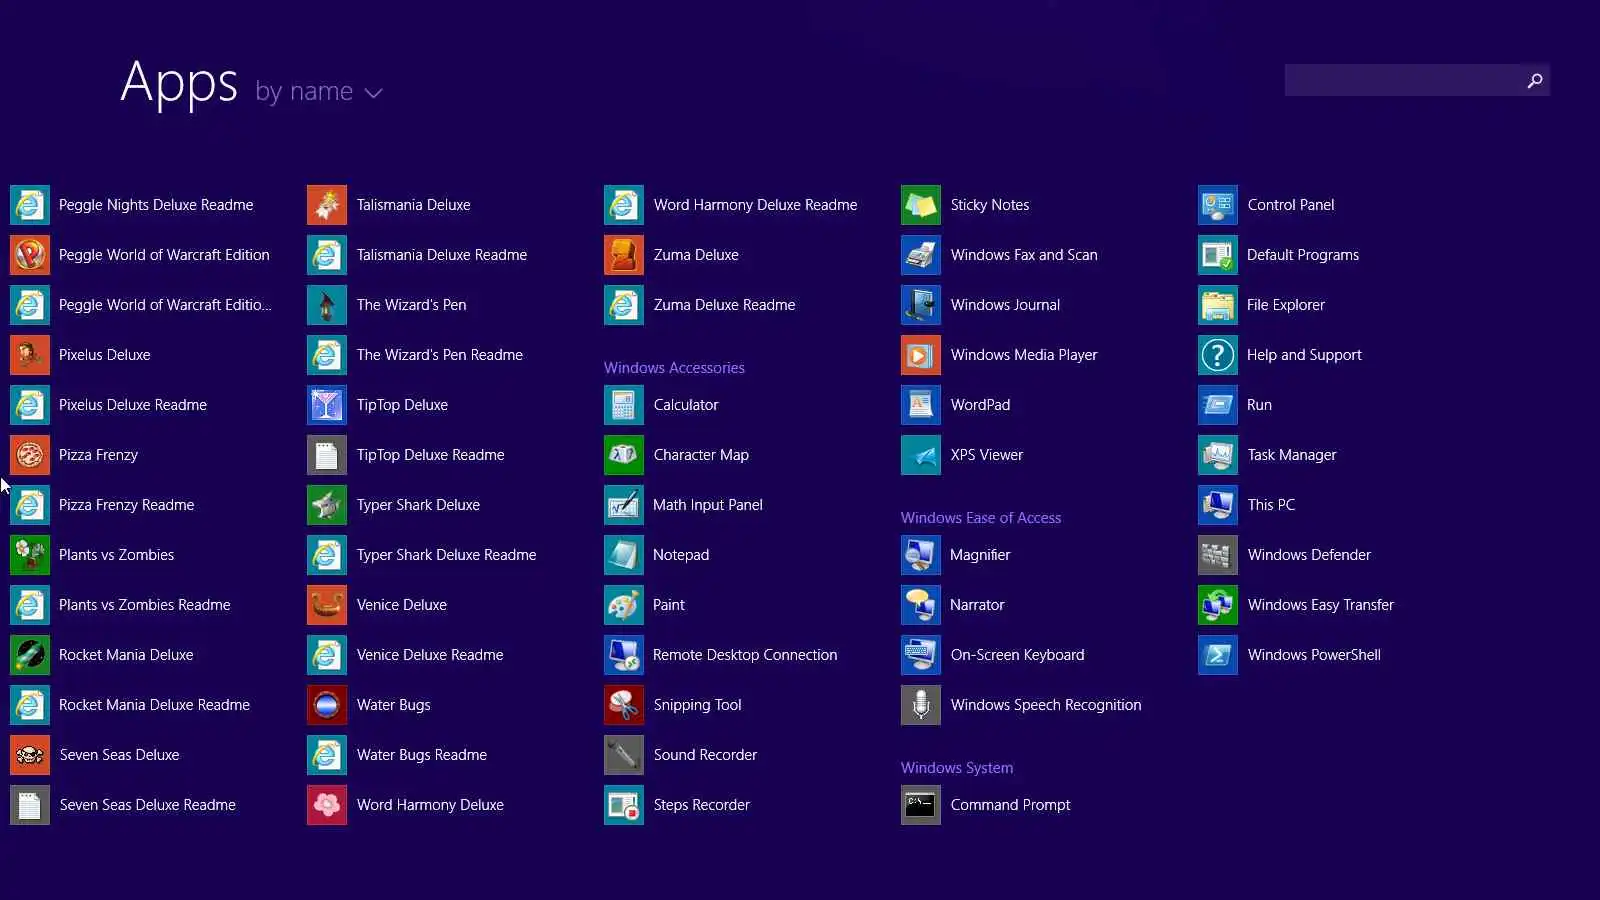This screenshot has height=900, width=1600.
Task: Open the Steps Recorder icon
Action: (x=624, y=805)
